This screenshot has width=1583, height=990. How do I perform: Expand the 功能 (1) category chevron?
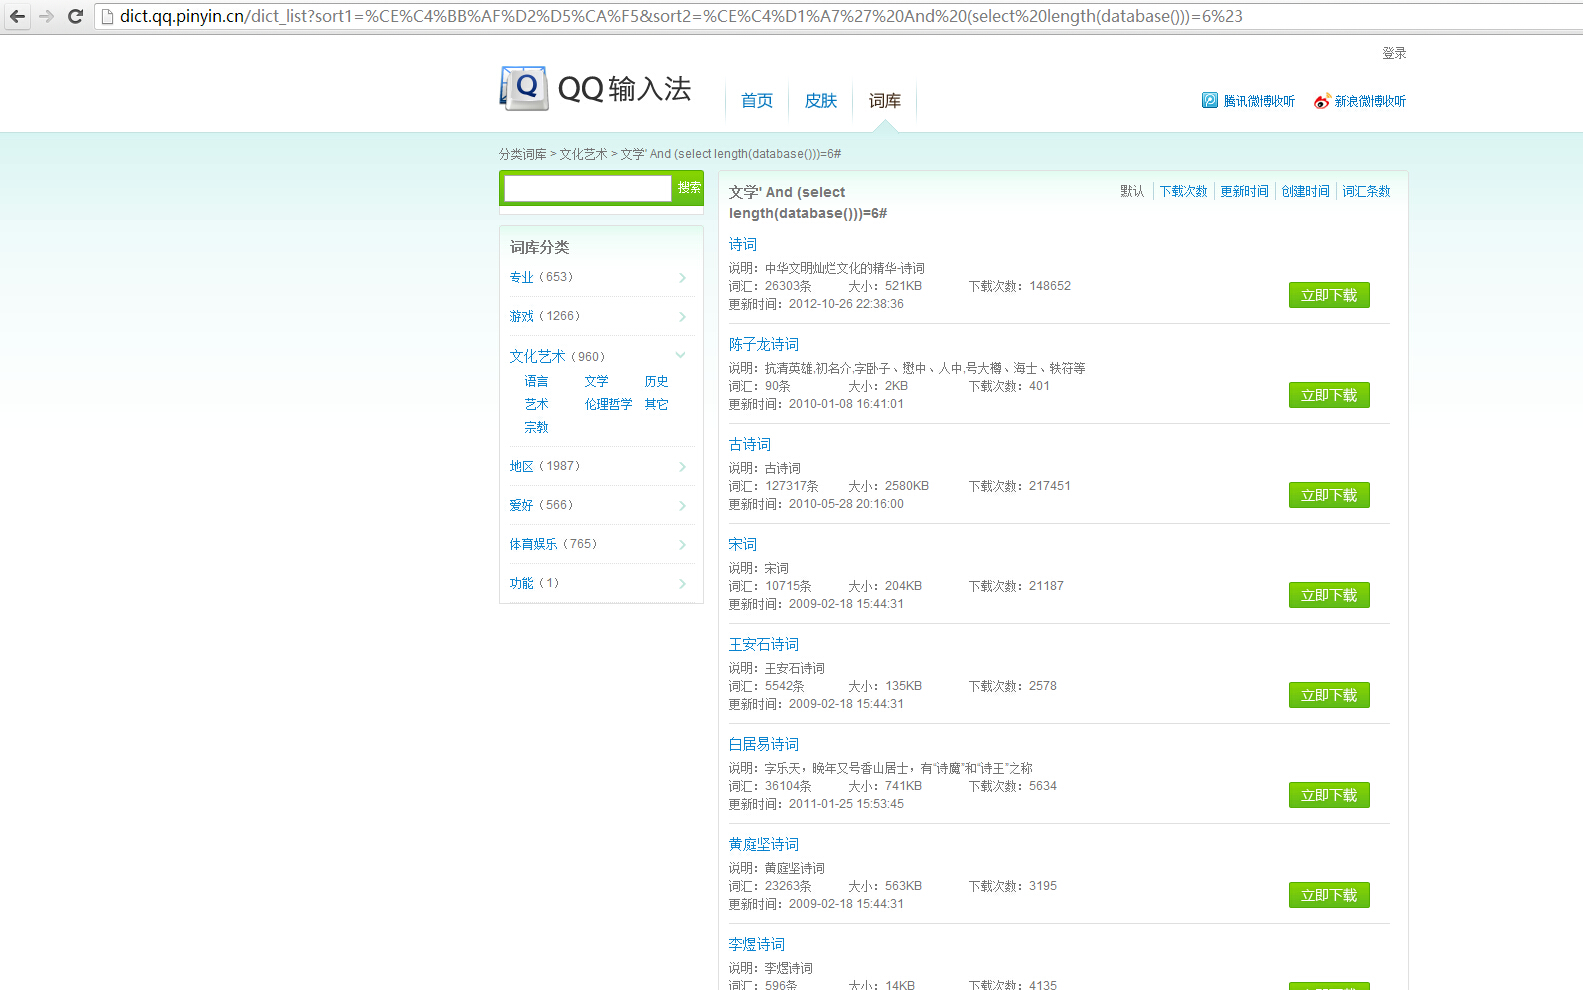(682, 584)
